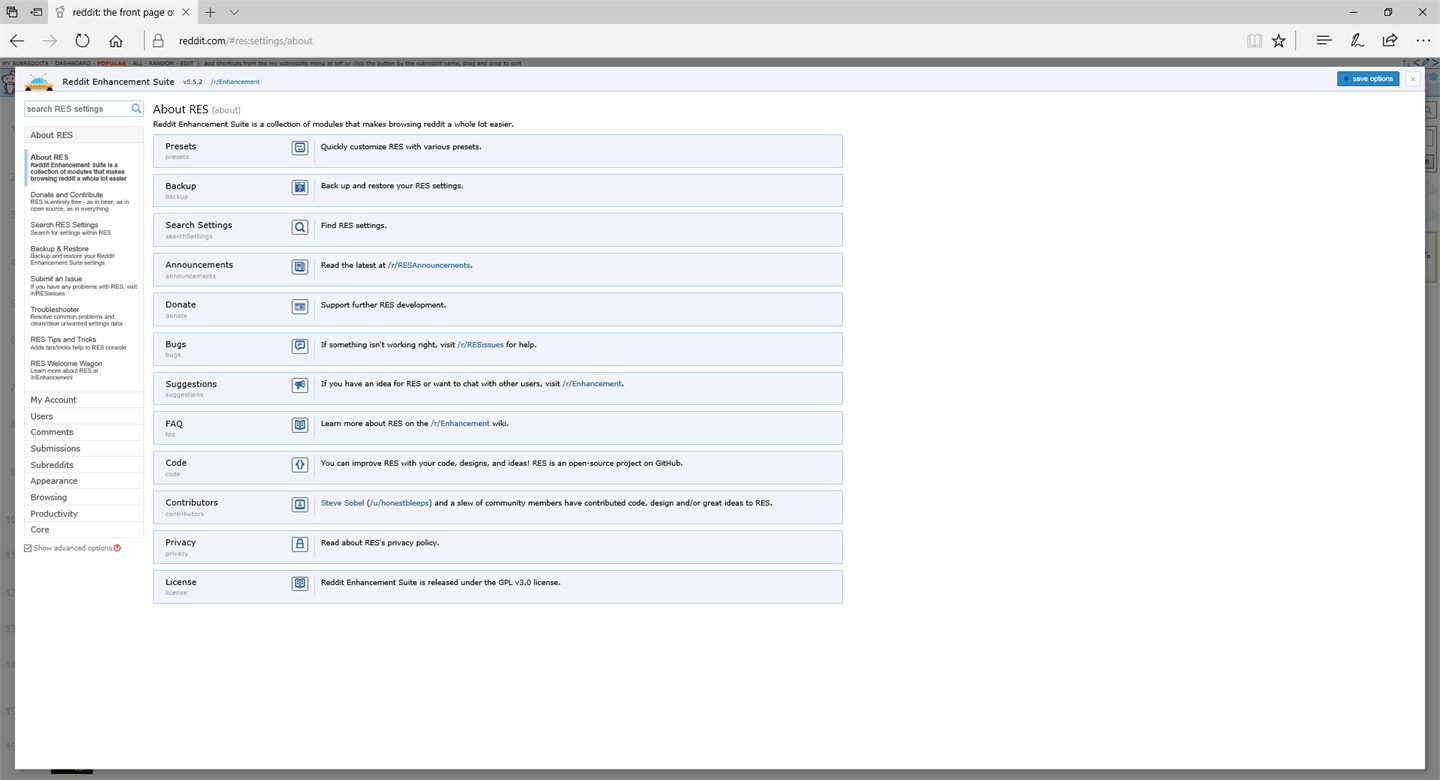The image size is (1440, 780).
Task: Click the Suggestions megaphone icon
Action: (299, 386)
